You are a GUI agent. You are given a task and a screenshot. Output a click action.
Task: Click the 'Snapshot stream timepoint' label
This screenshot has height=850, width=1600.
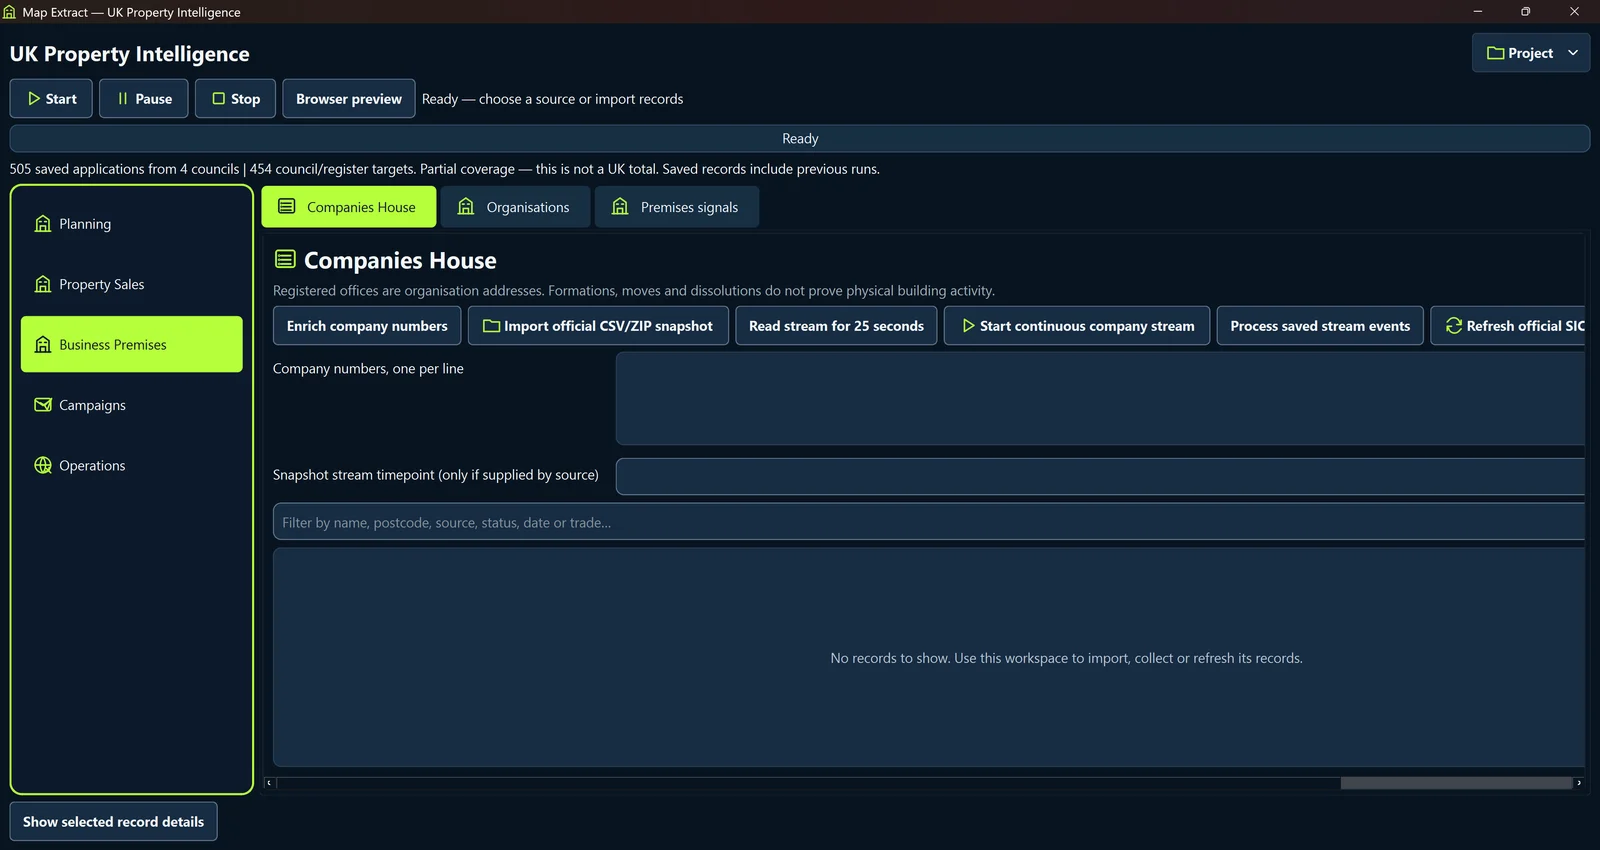(436, 475)
